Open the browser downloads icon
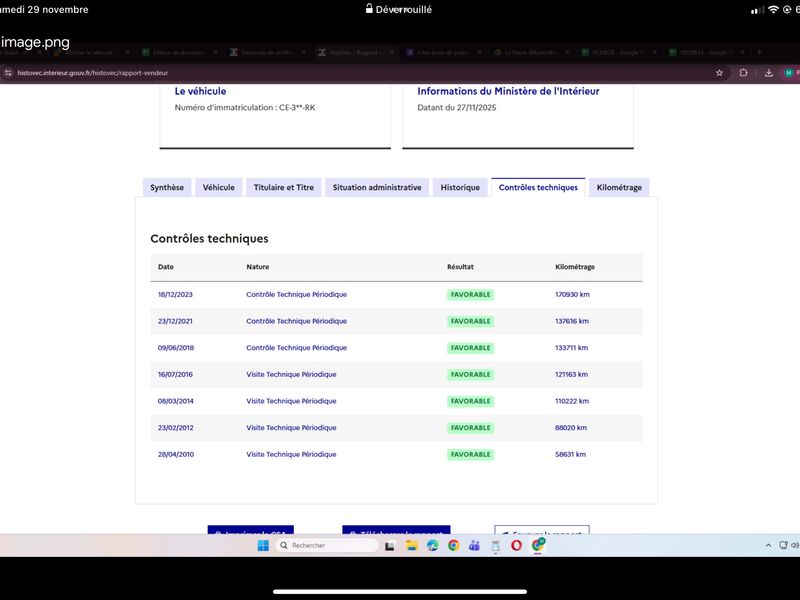Screen dimensions: 800x600 pos(768,73)
